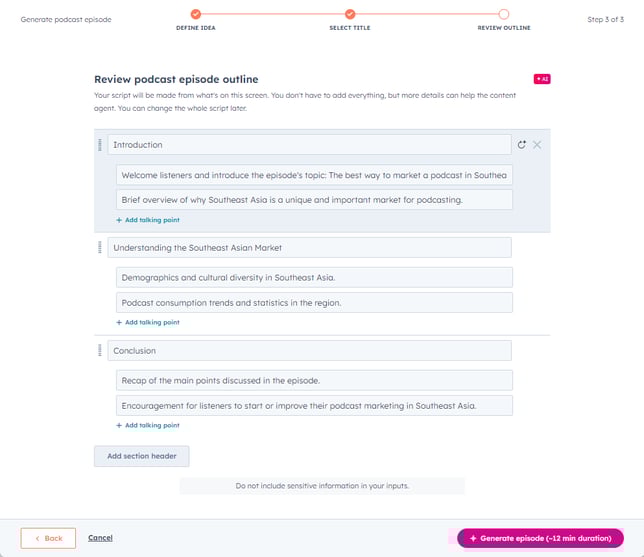Edit the Recap of the main points field
This screenshot has height=557, width=644.
pyautogui.click(x=314, y=380)
